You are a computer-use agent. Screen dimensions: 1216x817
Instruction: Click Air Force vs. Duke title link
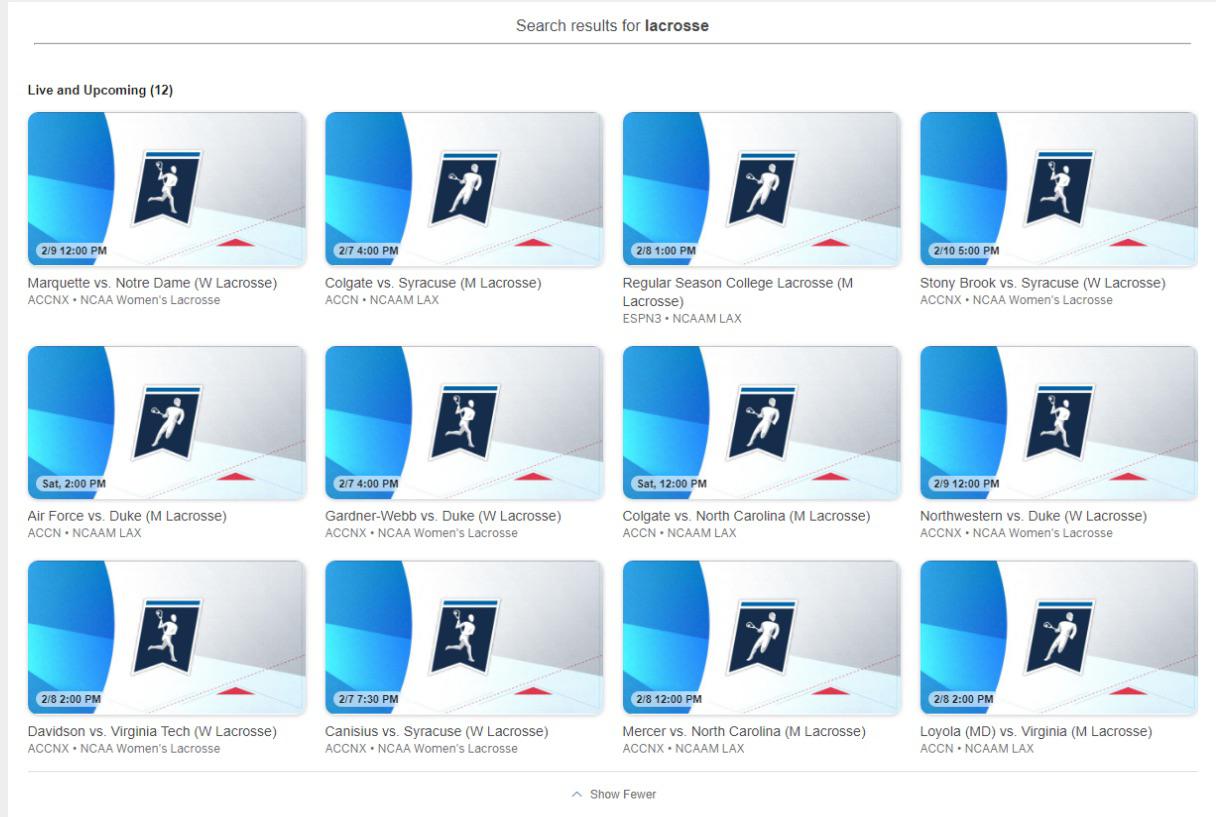[127, 516]
